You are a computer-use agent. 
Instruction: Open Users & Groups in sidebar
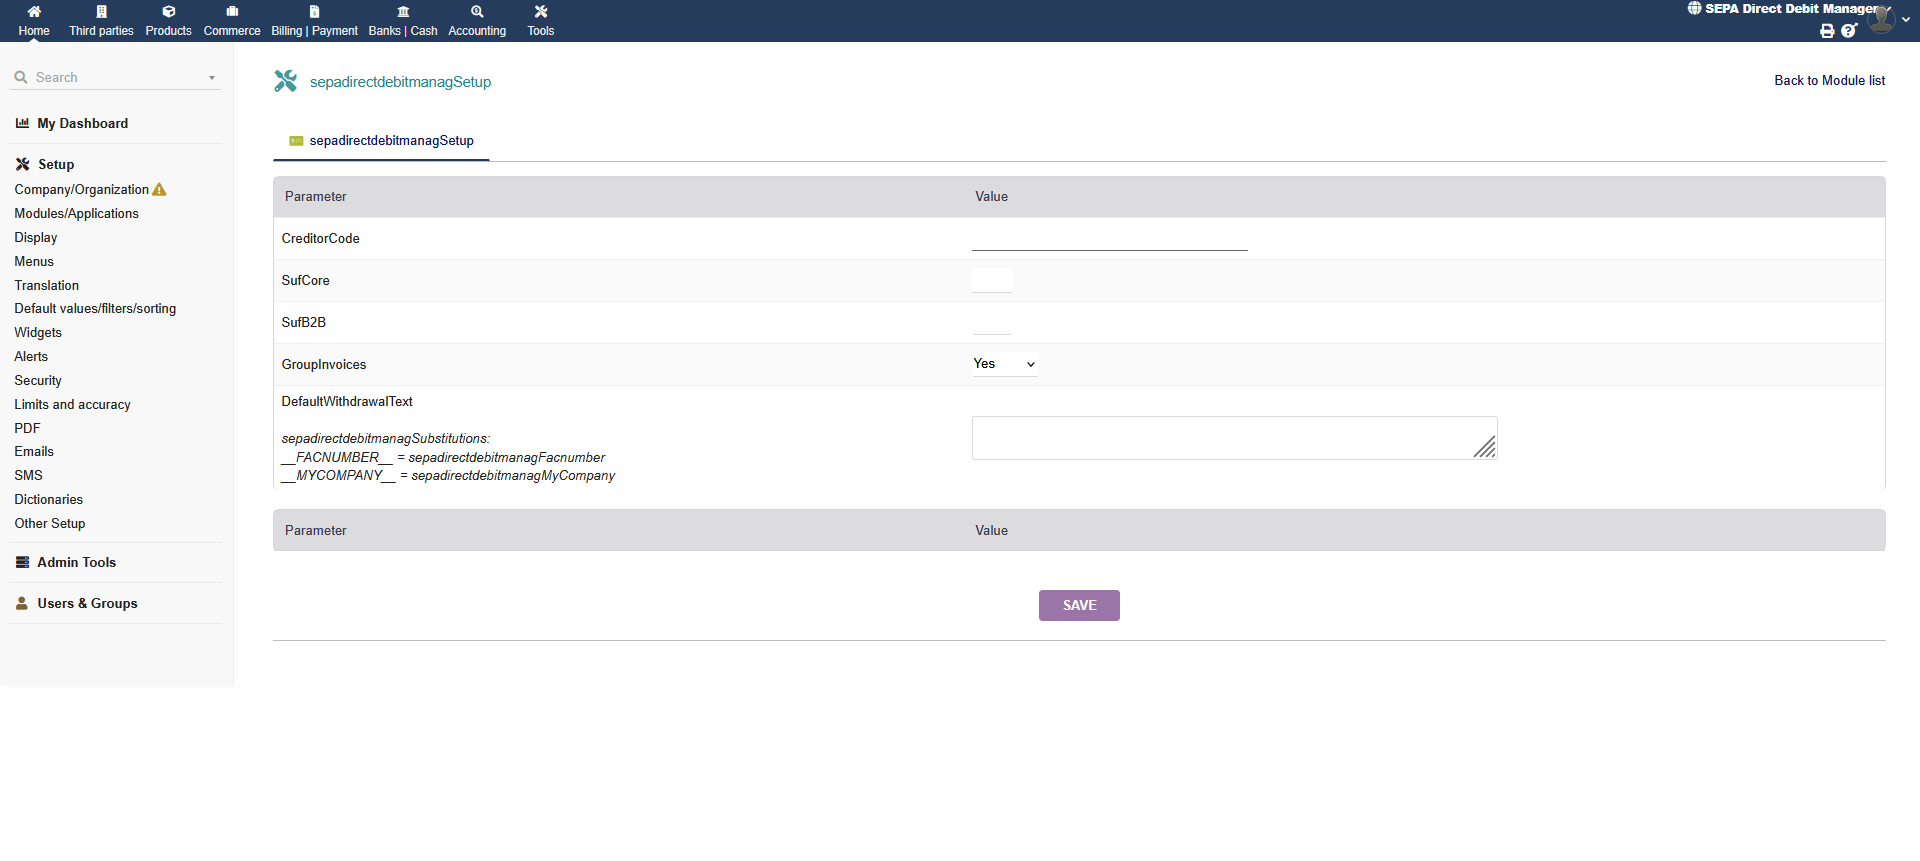tap(87, 604)
